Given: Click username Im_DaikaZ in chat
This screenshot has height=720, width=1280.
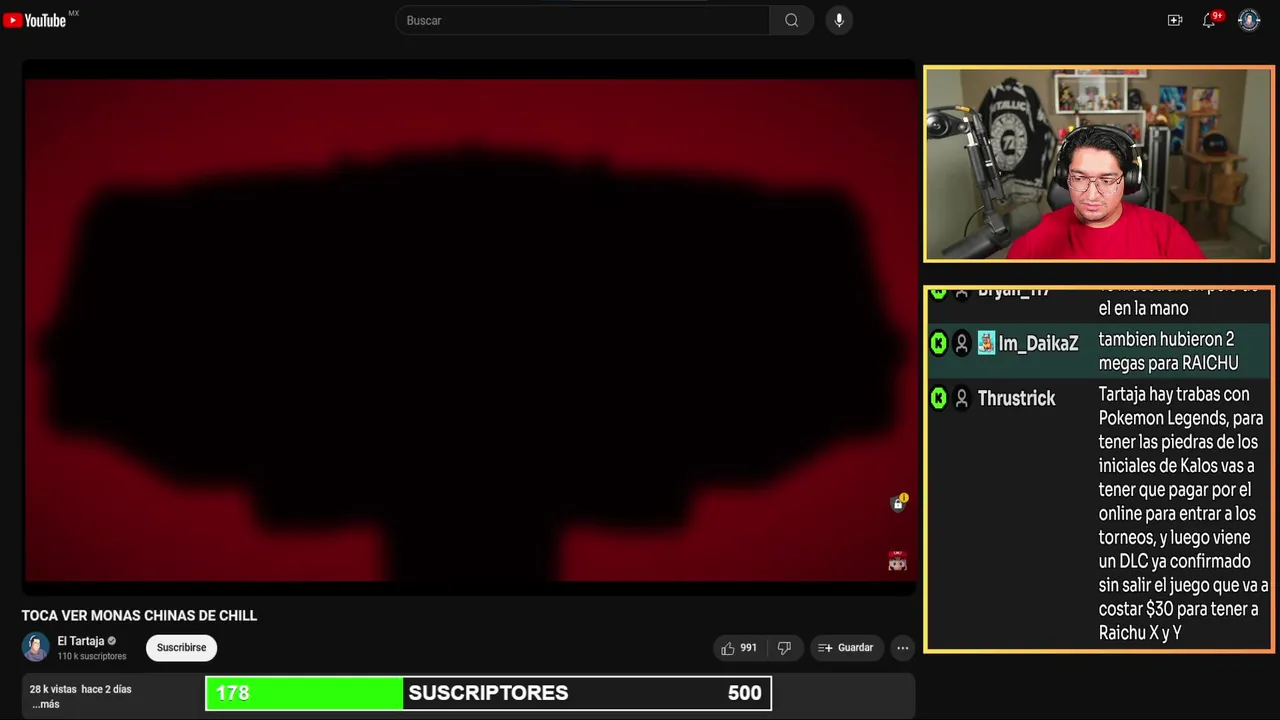Looking at the screenshot, I should point(1038,343).
